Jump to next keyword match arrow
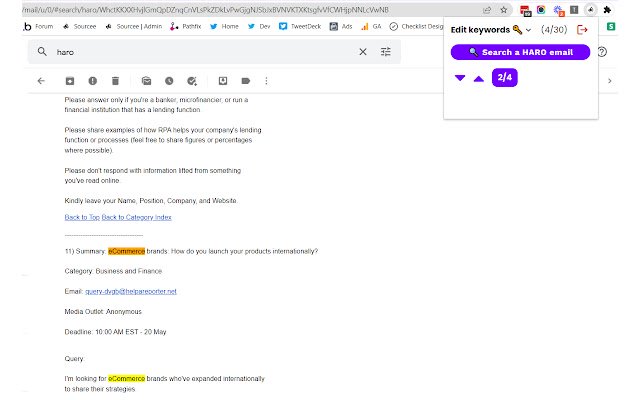 coord(460,78)
